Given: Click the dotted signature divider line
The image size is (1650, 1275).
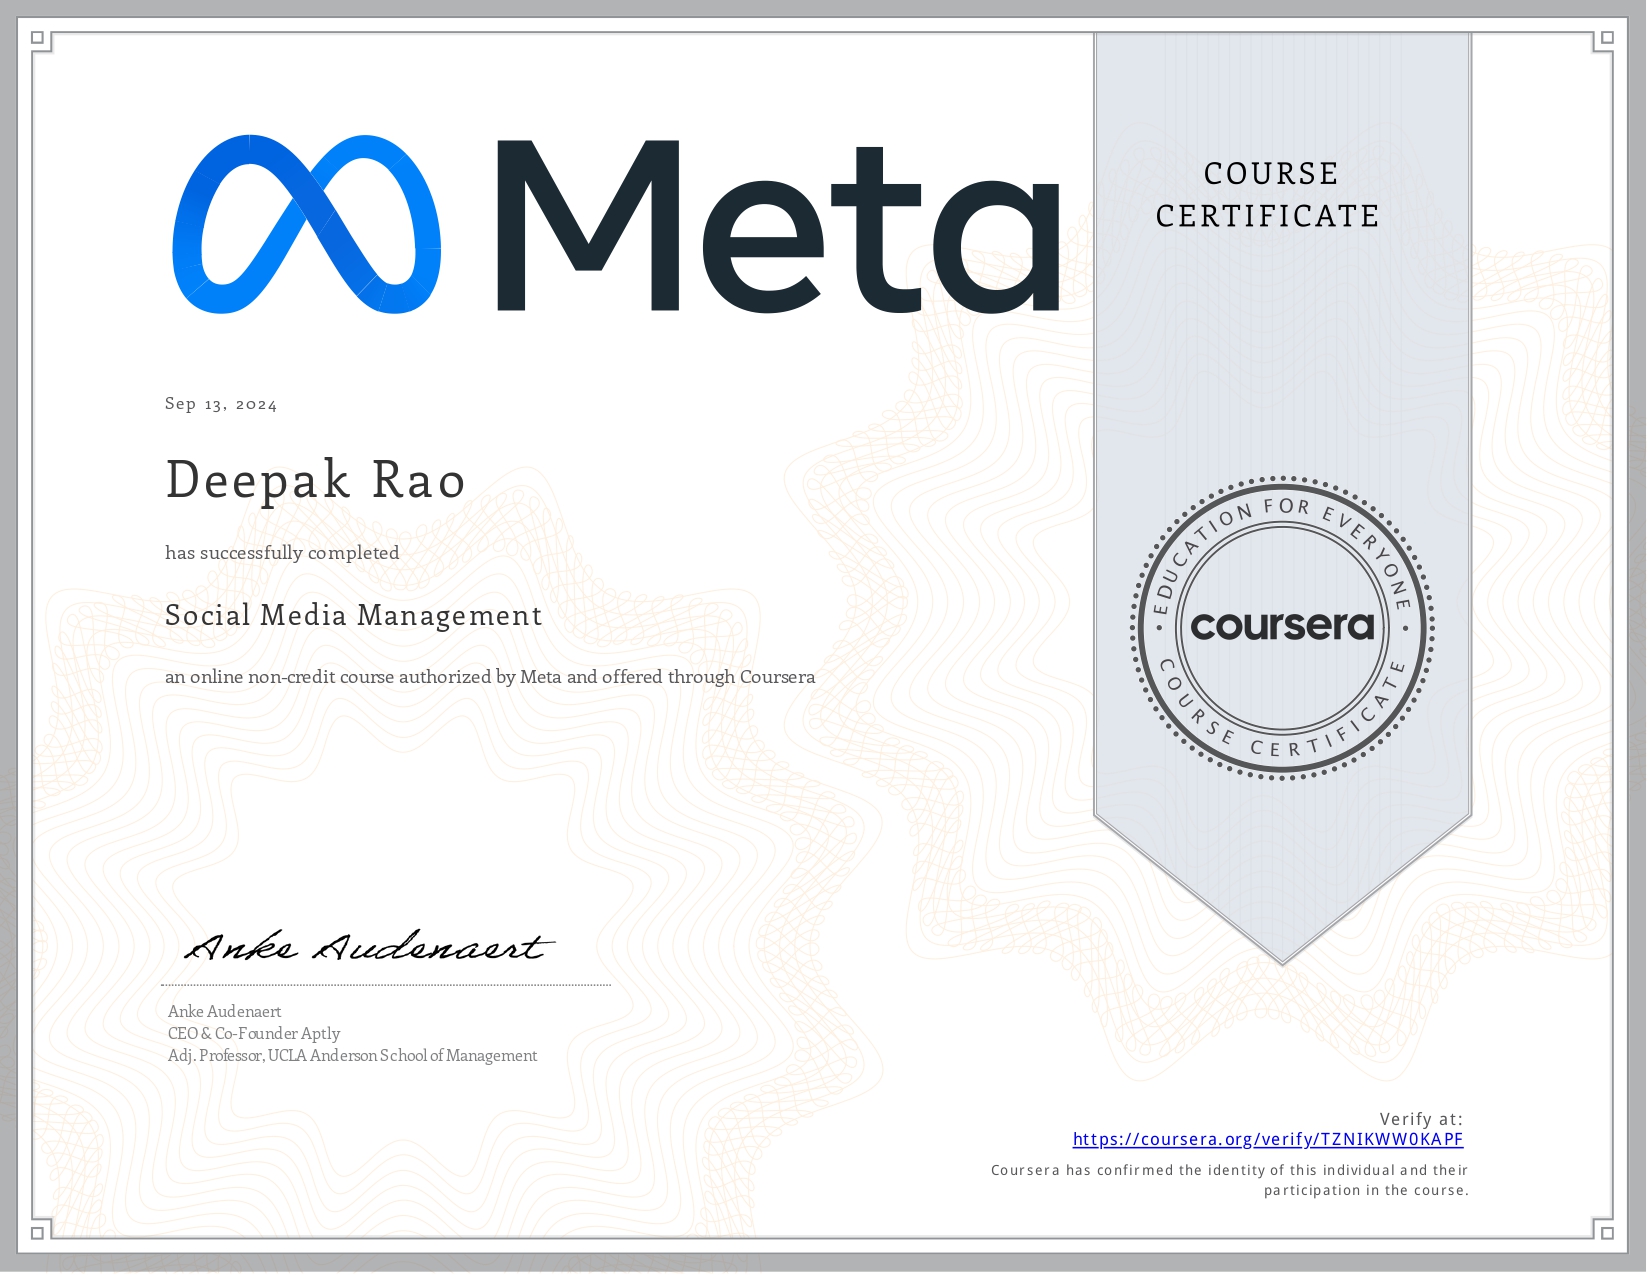Looking at the screenshot, I should pos(387,985).
